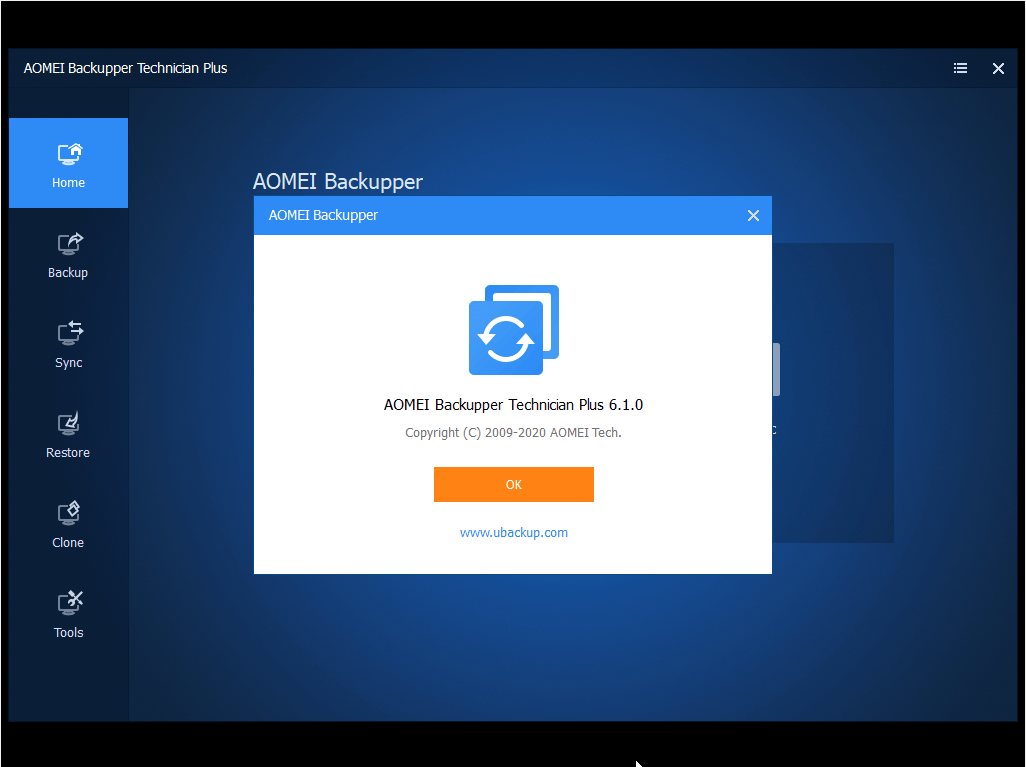Screen dimensions: 1026x767
Task: Close the AOMEI Backupper about dialog
Action: click(753, 215)
